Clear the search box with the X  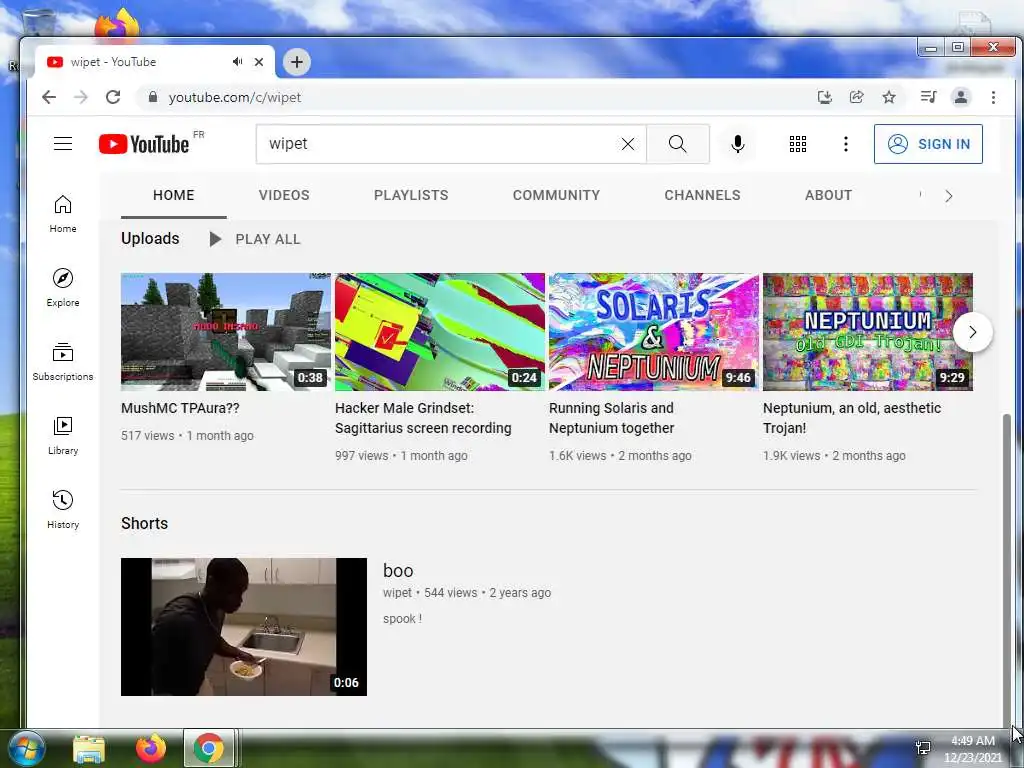pos(628,144)
